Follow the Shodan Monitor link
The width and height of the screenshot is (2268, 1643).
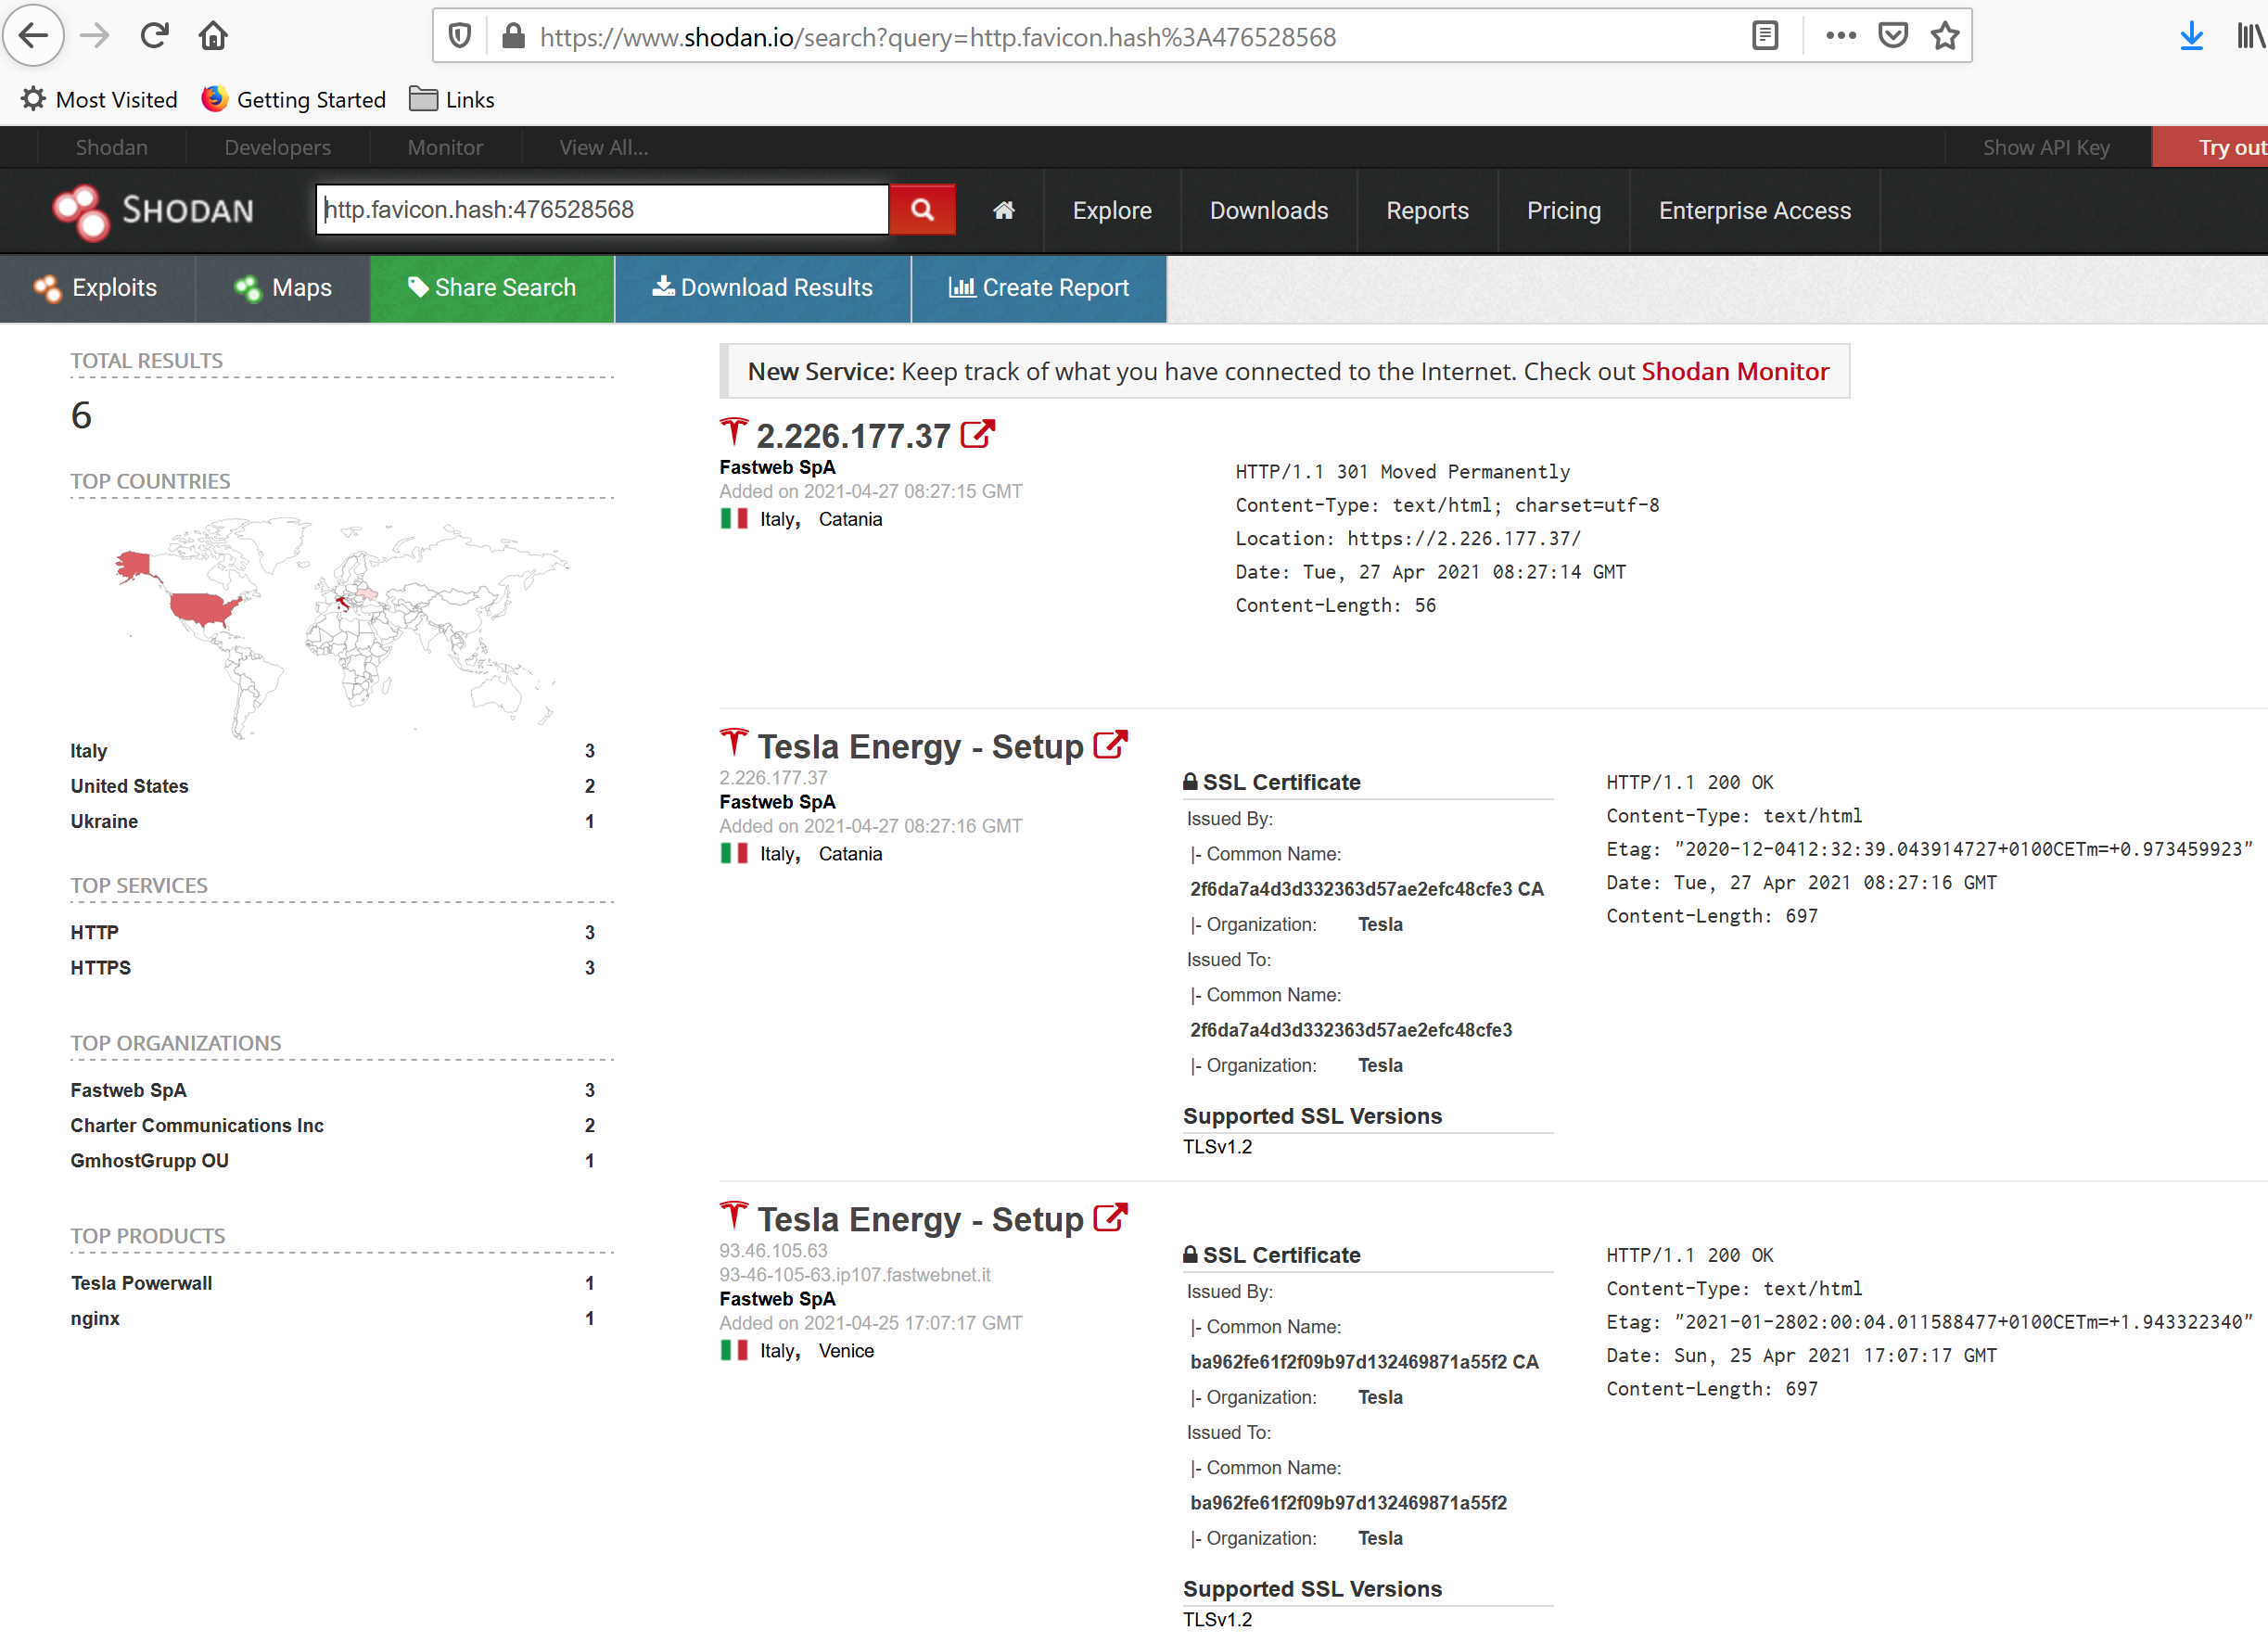pyautogui.click(x=1735, y=372)
